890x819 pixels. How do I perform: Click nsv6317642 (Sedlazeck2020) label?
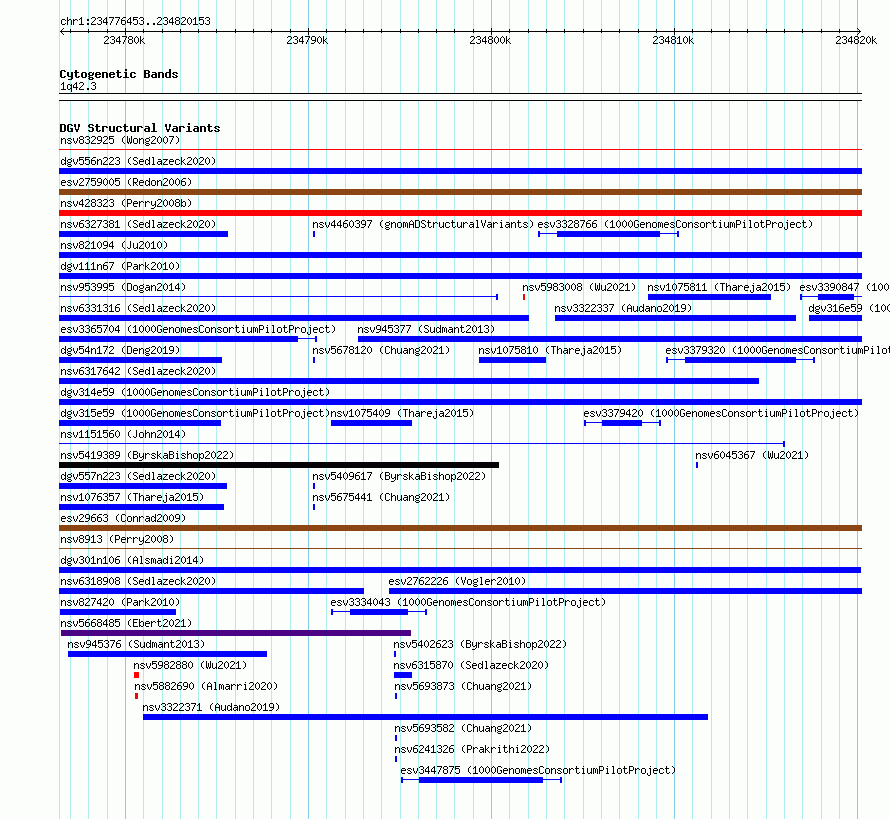[138, 371]
